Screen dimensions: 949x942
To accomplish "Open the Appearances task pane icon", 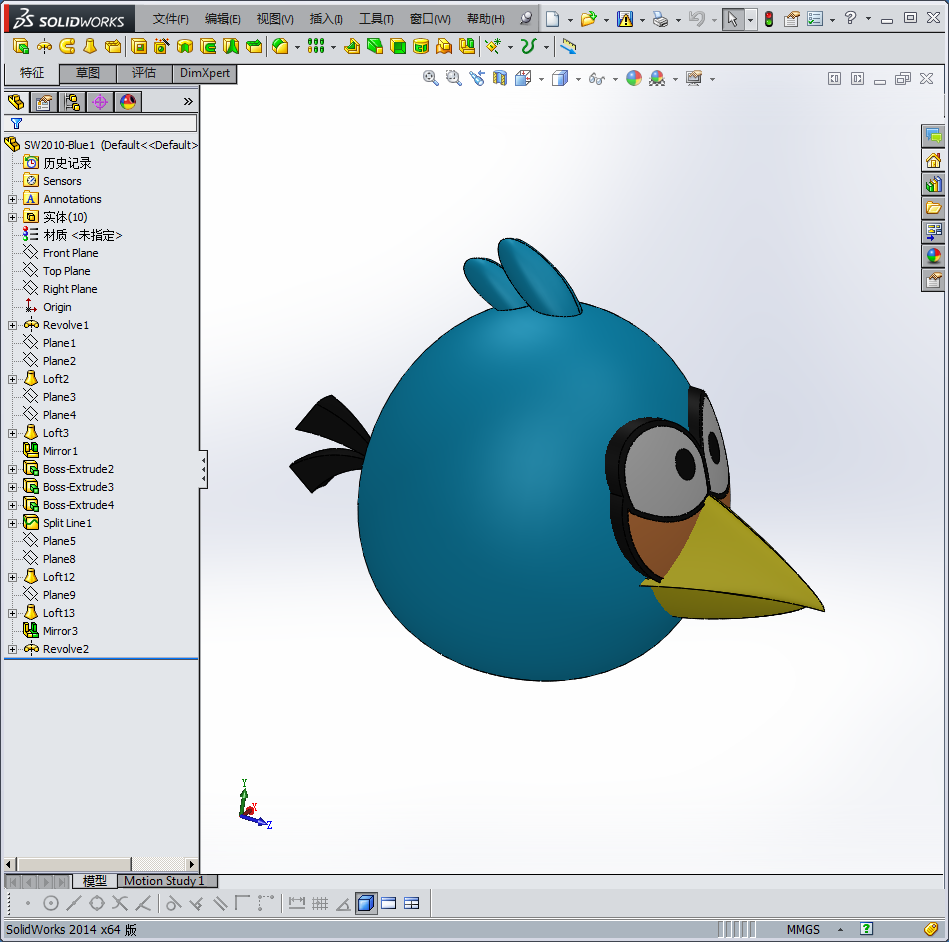I will pos(933,255).
